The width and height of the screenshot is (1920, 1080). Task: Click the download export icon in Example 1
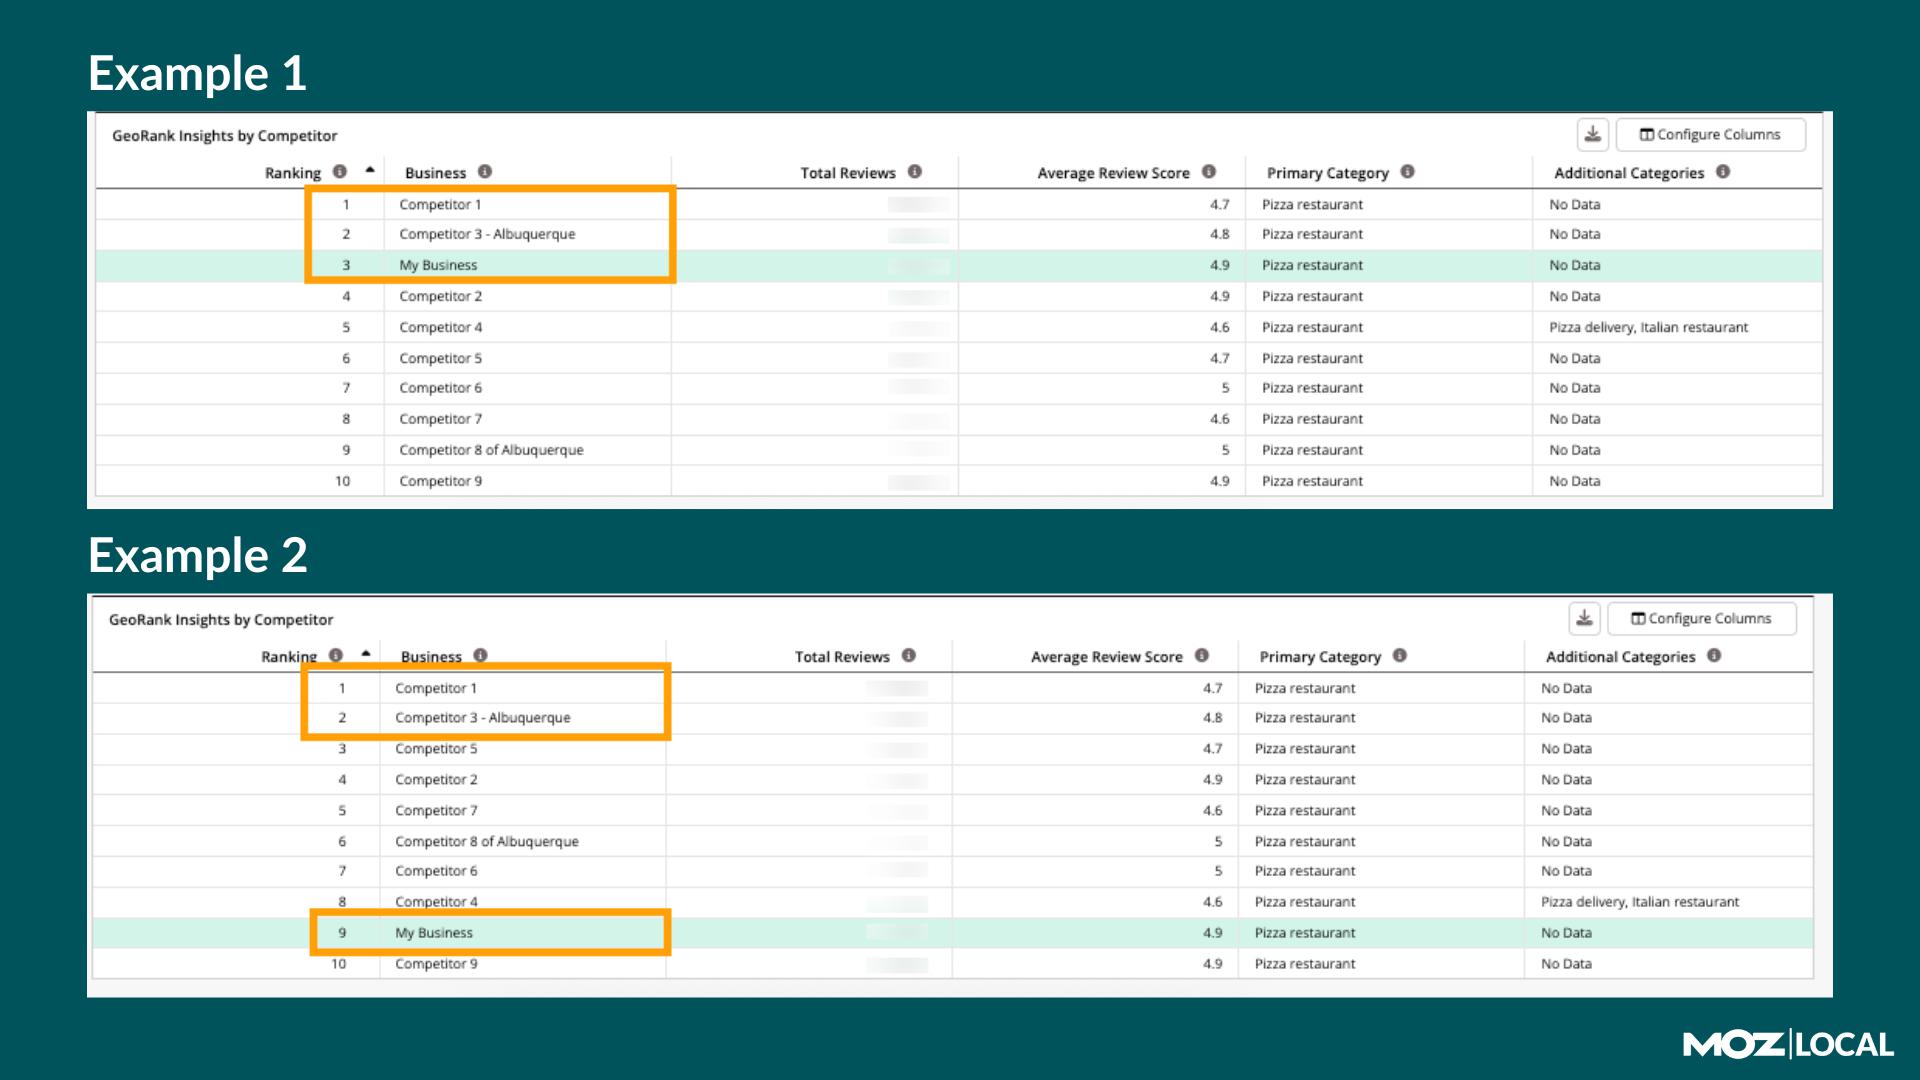coord(1591,133)
